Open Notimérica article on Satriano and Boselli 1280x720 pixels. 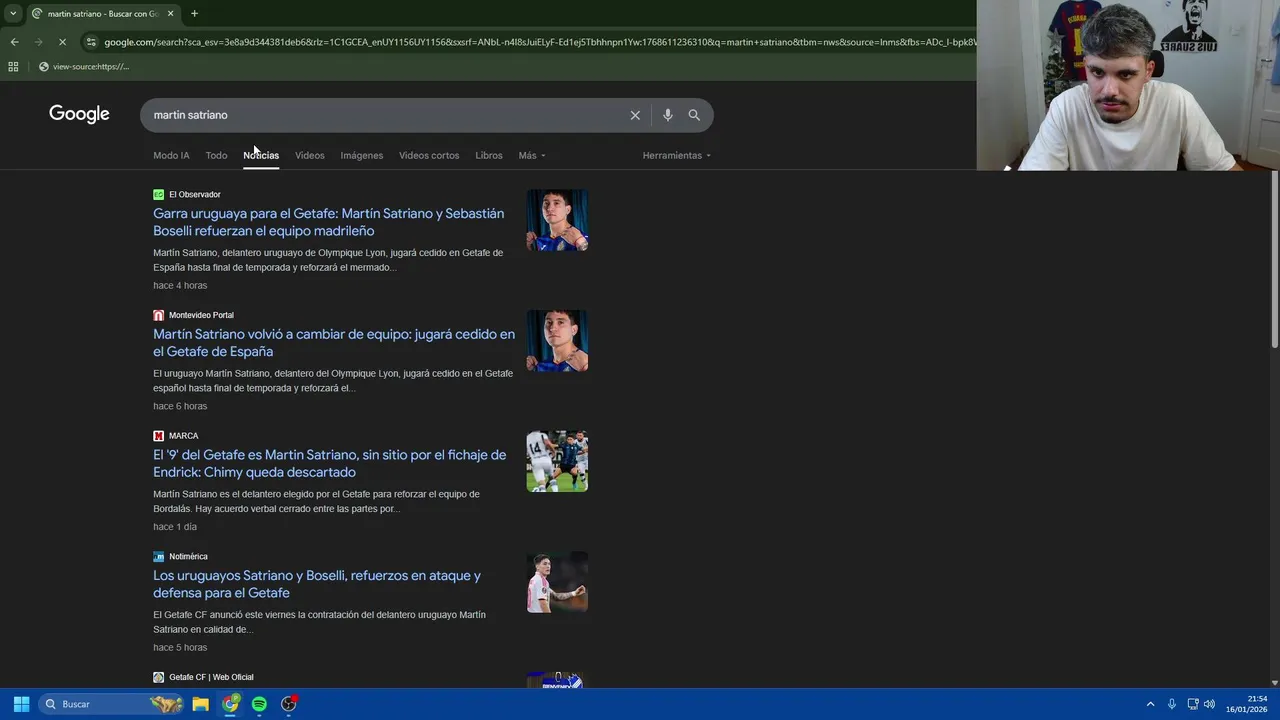pyautogui.click(x=317, y=584)
